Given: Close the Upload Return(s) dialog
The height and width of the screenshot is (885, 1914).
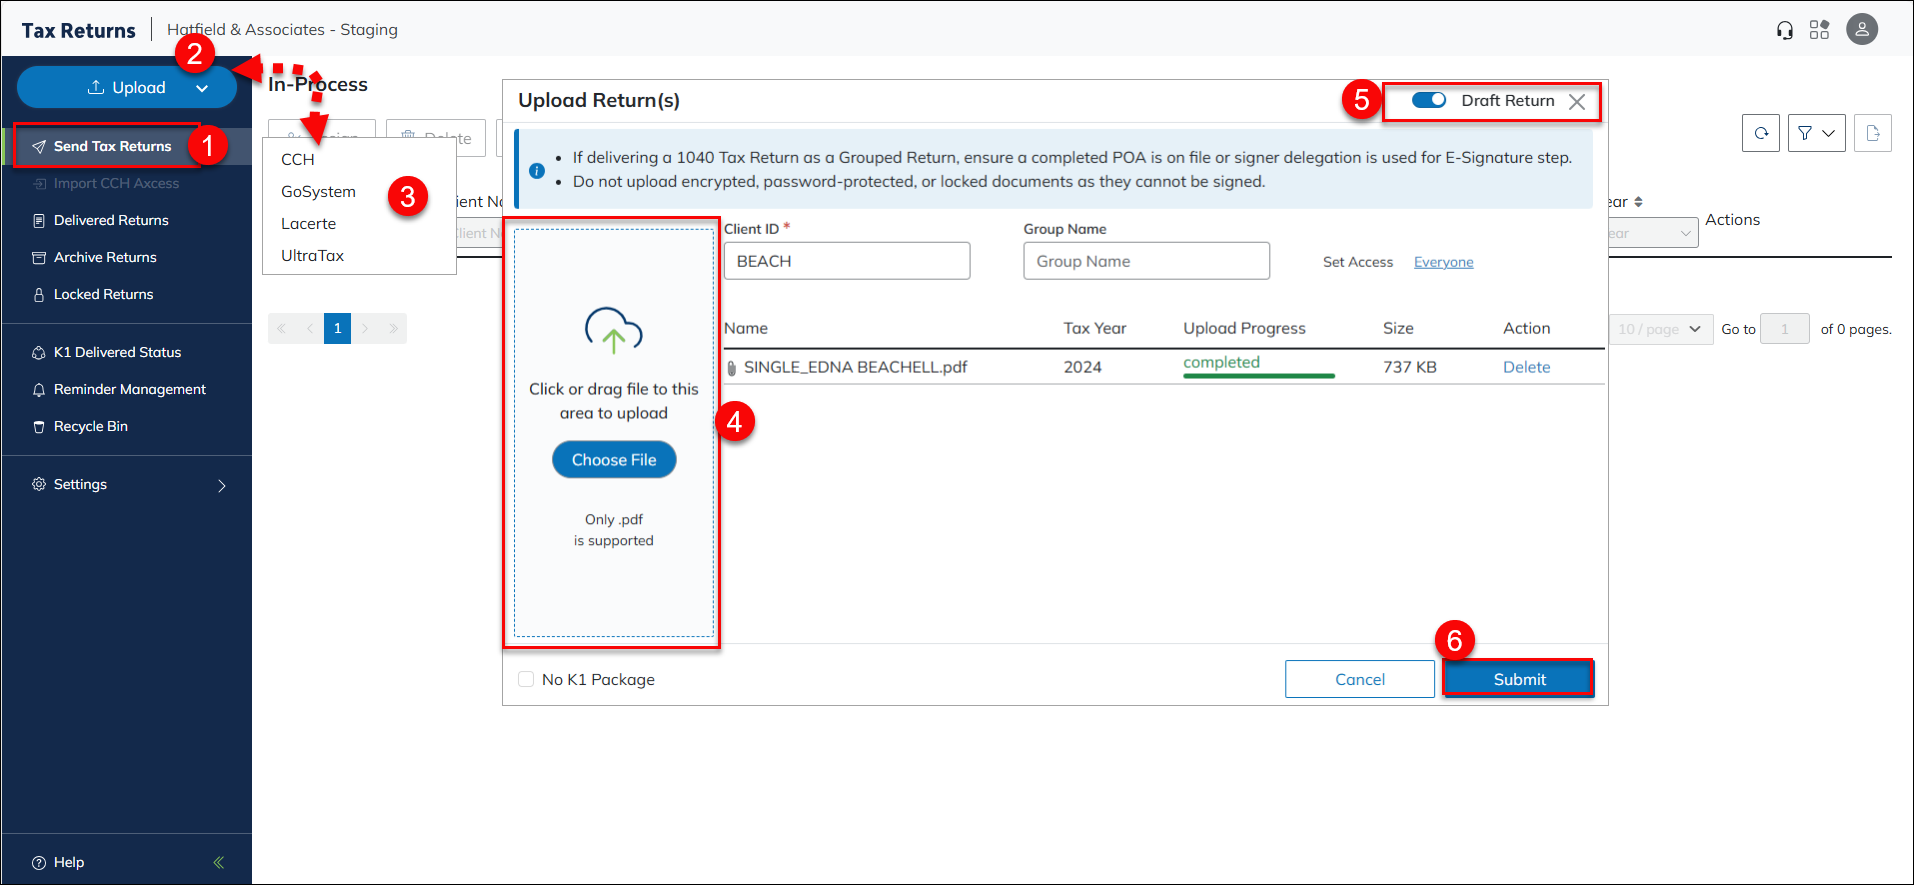Looking at the screenshot, I should [1577, 102].
